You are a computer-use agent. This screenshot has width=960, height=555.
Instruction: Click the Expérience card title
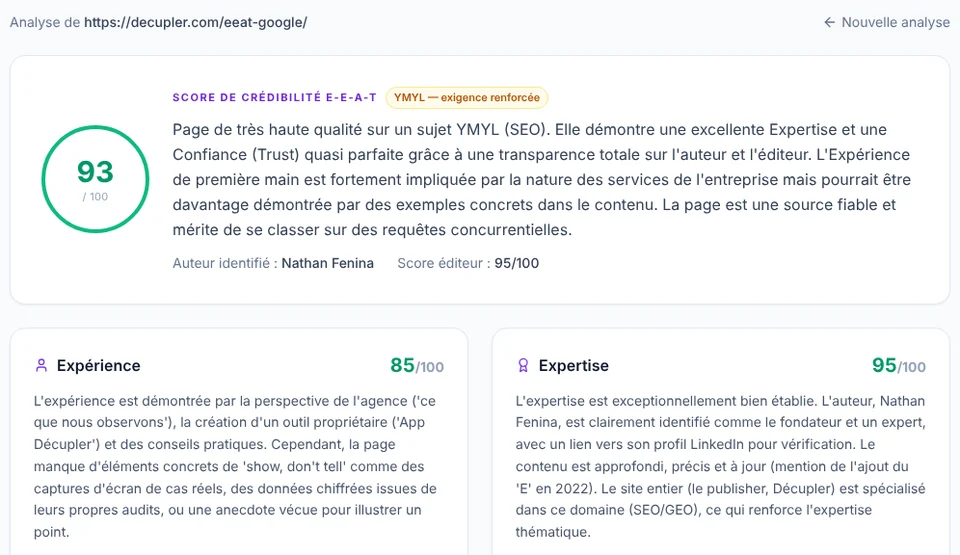click(x=99, y=366)
